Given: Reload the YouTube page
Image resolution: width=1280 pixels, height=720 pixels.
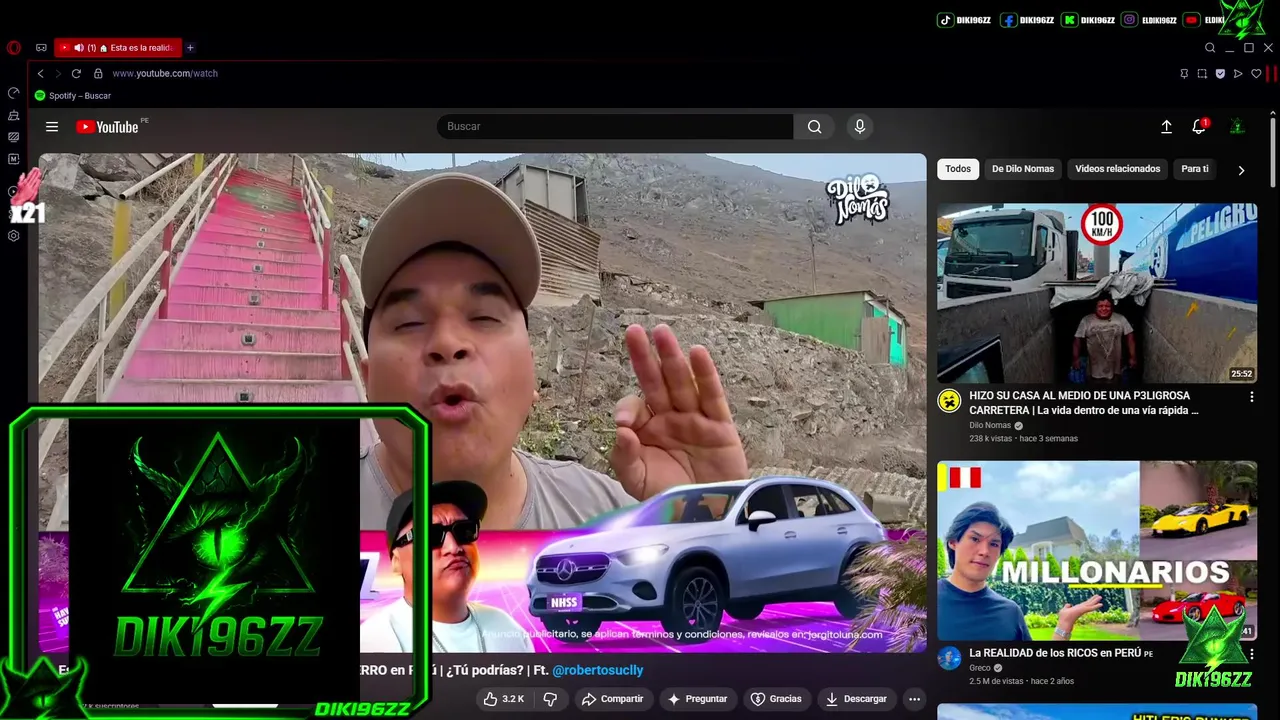Looking at the screenshot, I should coord(76,73).
